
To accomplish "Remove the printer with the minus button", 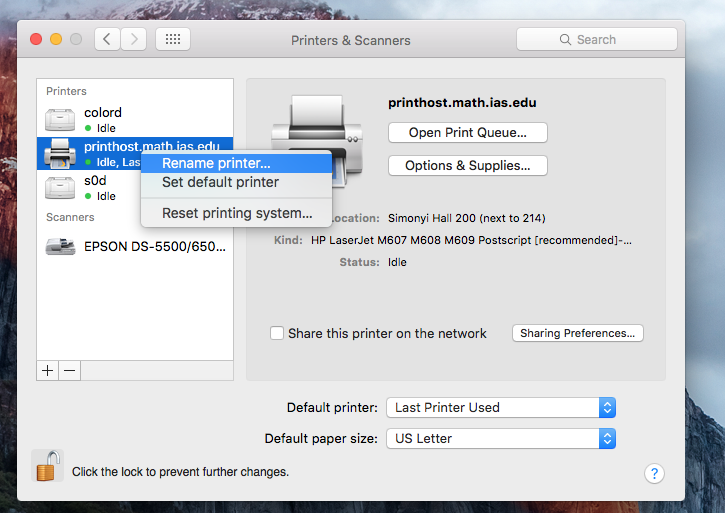I will [x=70, y=371].
